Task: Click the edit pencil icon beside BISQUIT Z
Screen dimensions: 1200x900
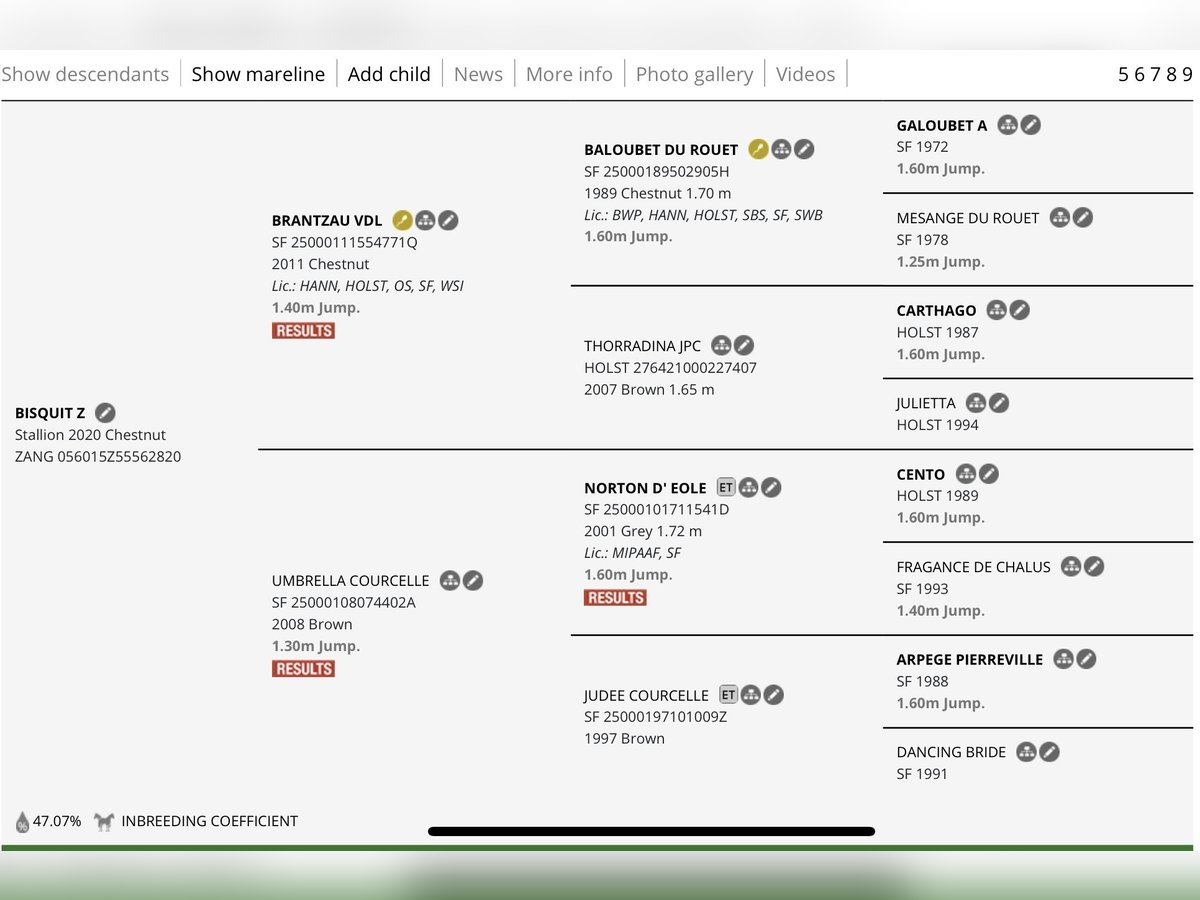Action: pos(105,413)
